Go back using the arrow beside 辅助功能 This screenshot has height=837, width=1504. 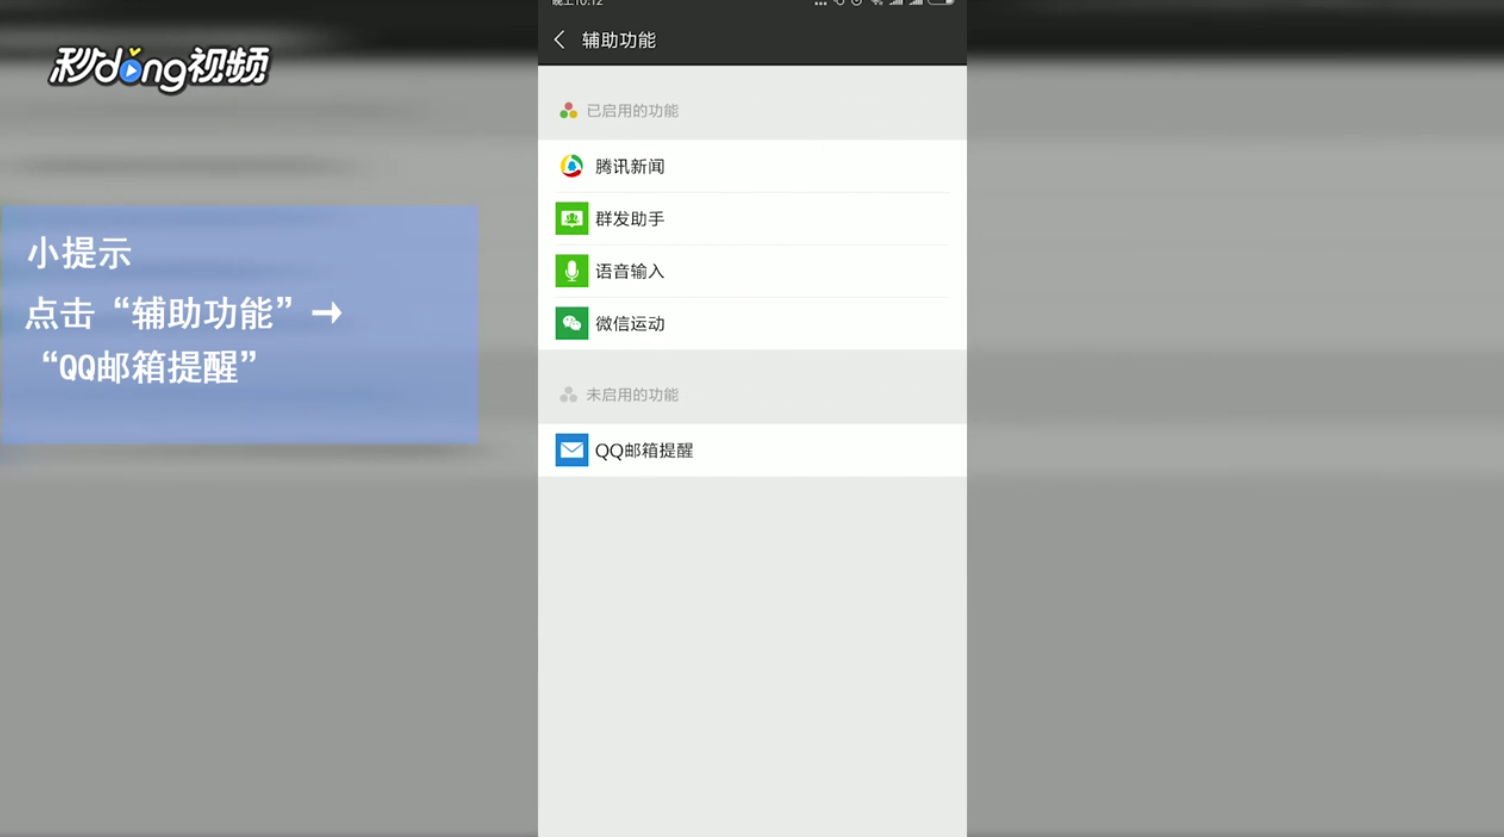tap(559, 40)
